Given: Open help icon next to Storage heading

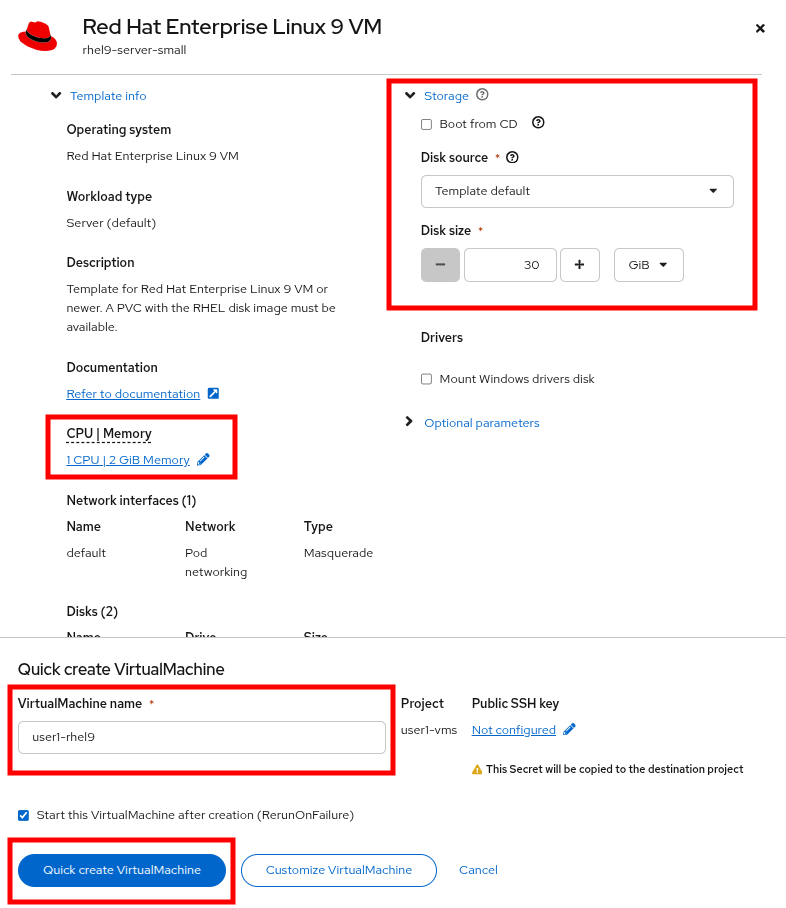Looking at the screenshot, I should [x=482, y=95].
